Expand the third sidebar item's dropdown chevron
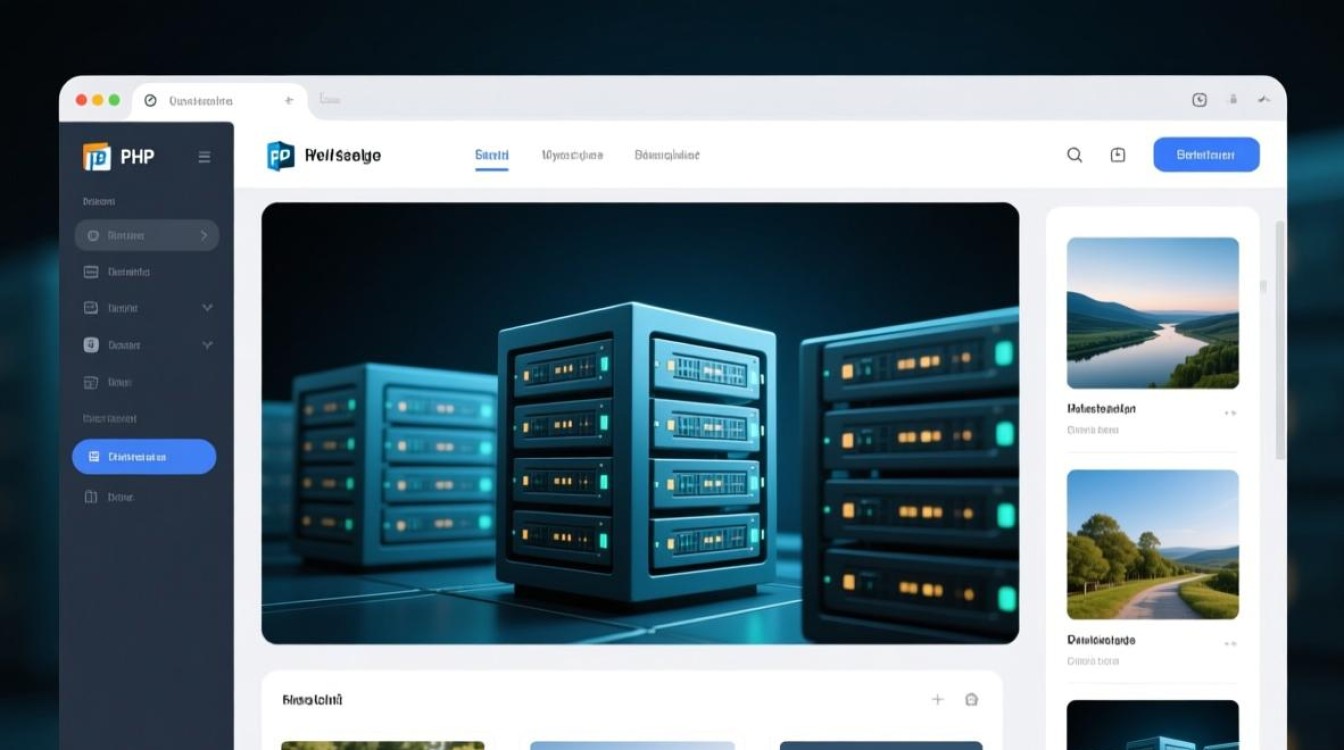The image size is (1344, 750). [207, 307]
